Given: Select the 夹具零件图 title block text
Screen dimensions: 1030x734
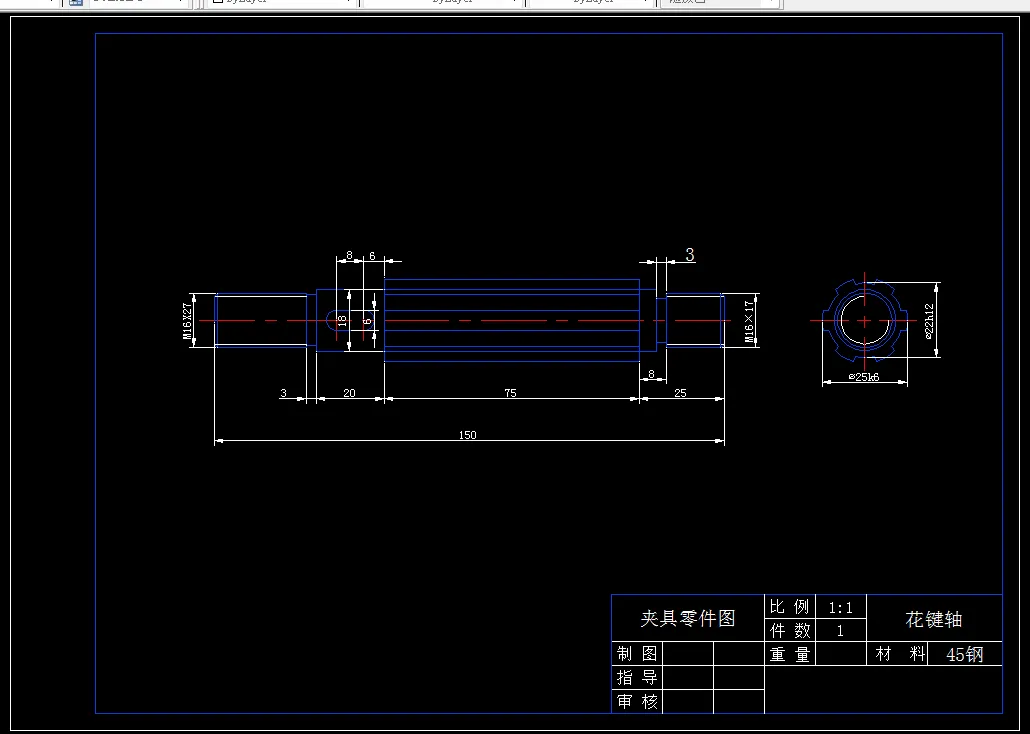Looking at the screenshot, I should (x=688, y=618).
